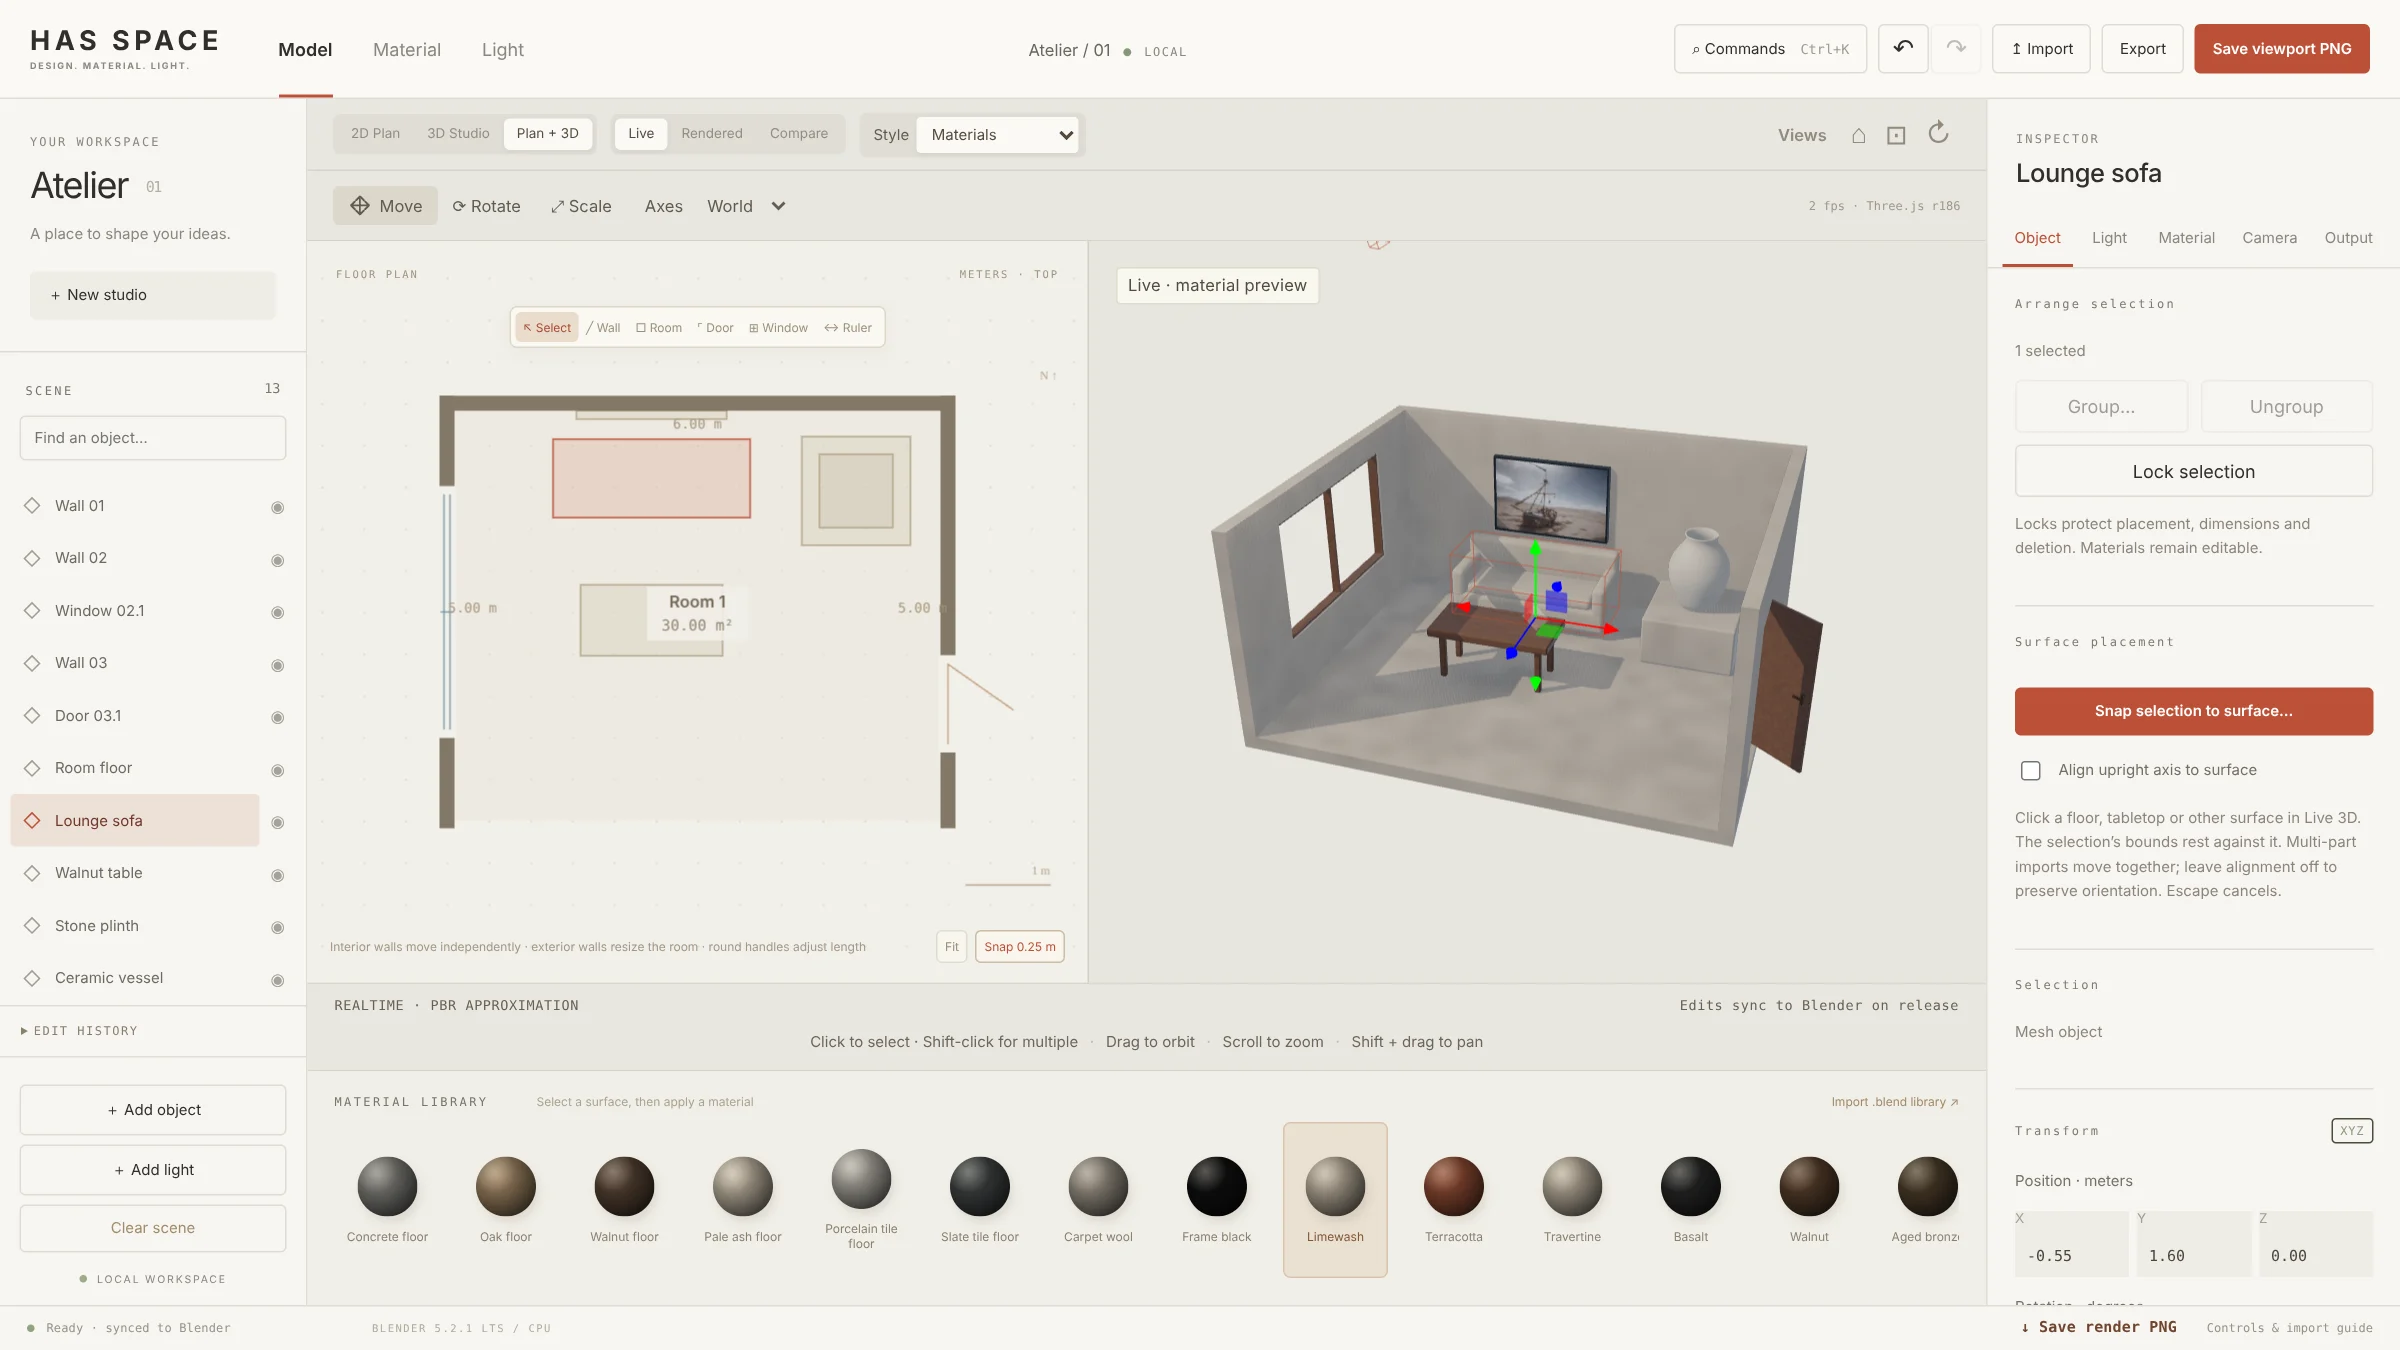Toggle visibility of Walnut table

[x=278, y=875]
